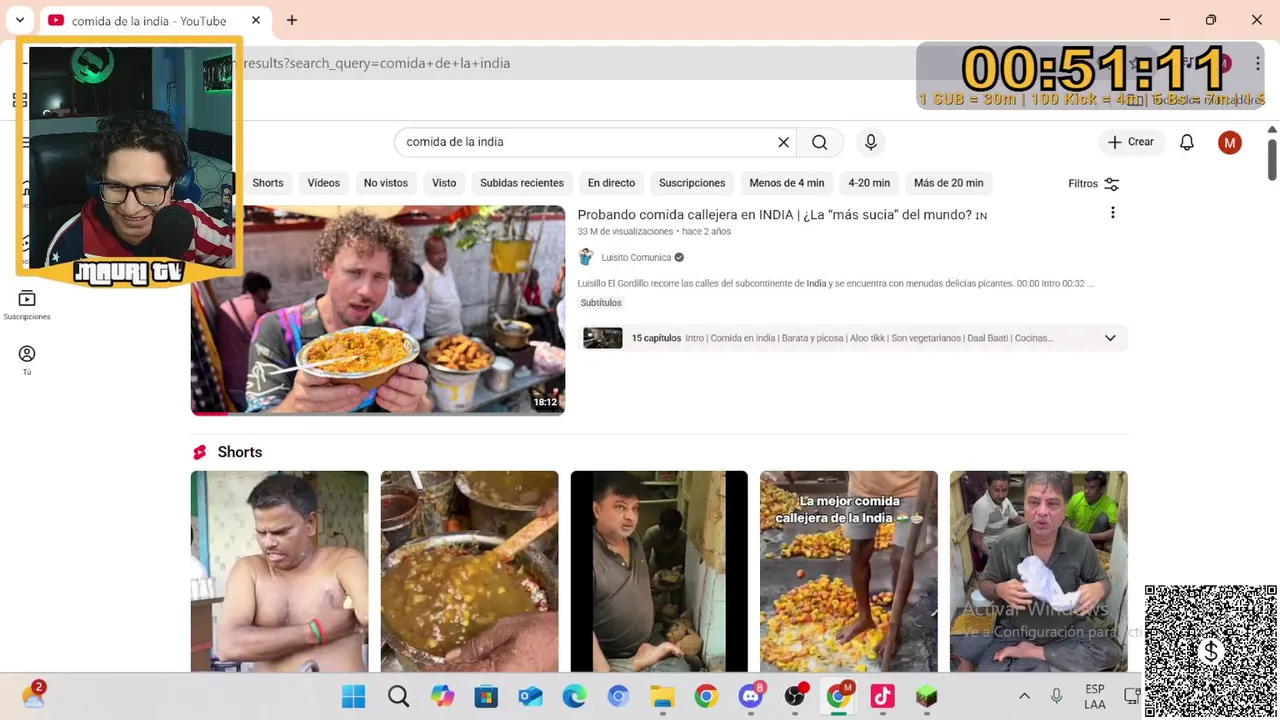Click the 15 capítulos preview thumbnail
The image size is (1280, 720).
click(x=603, y=338)
